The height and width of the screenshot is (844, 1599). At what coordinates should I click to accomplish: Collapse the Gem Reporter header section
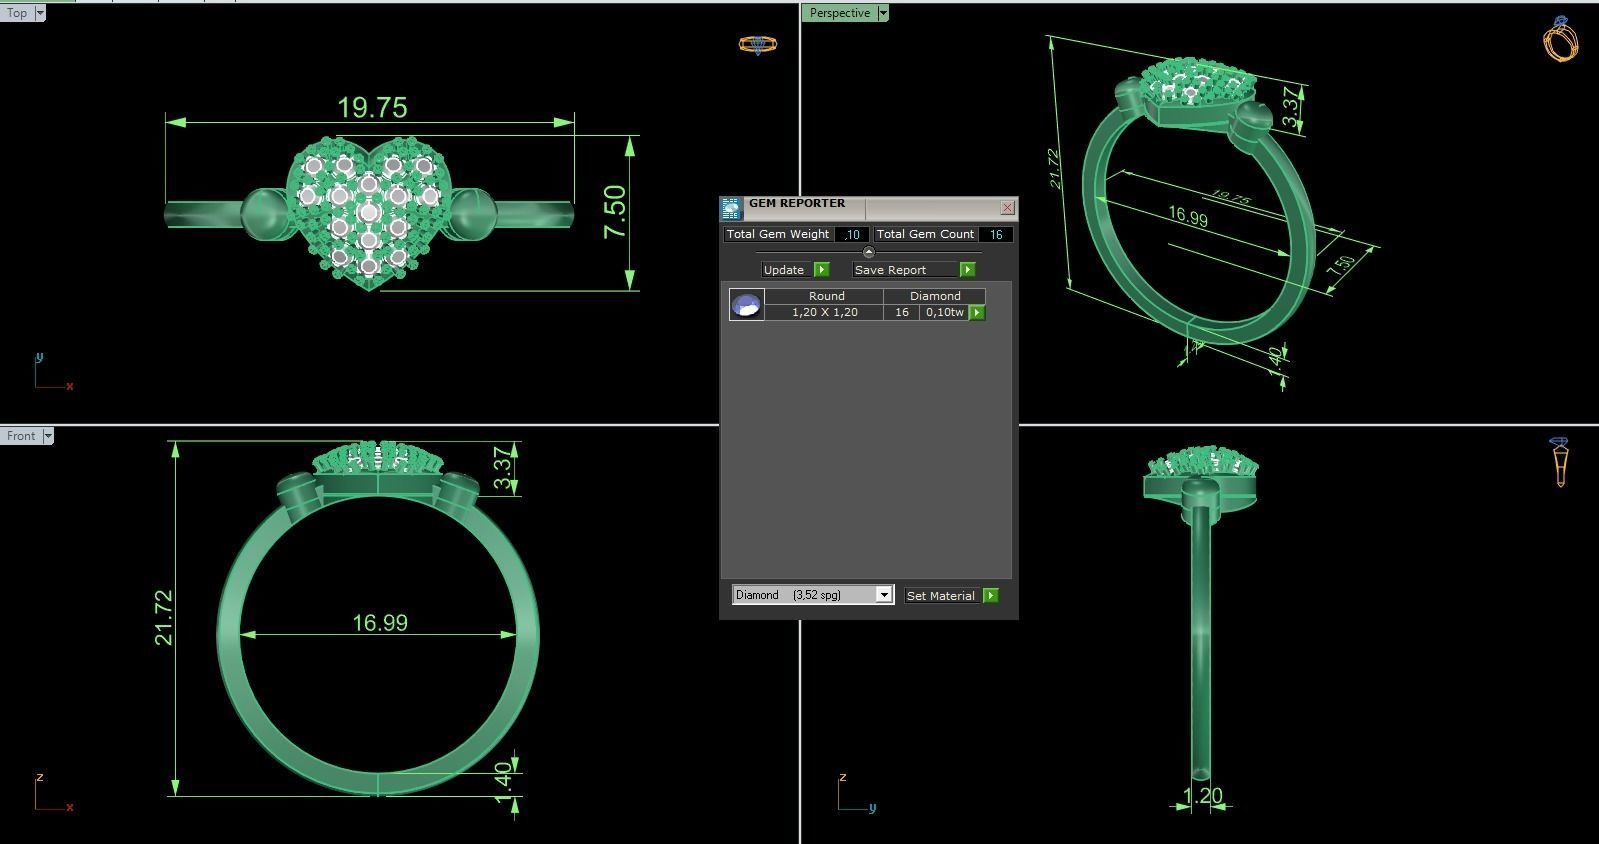pos(868,252)
